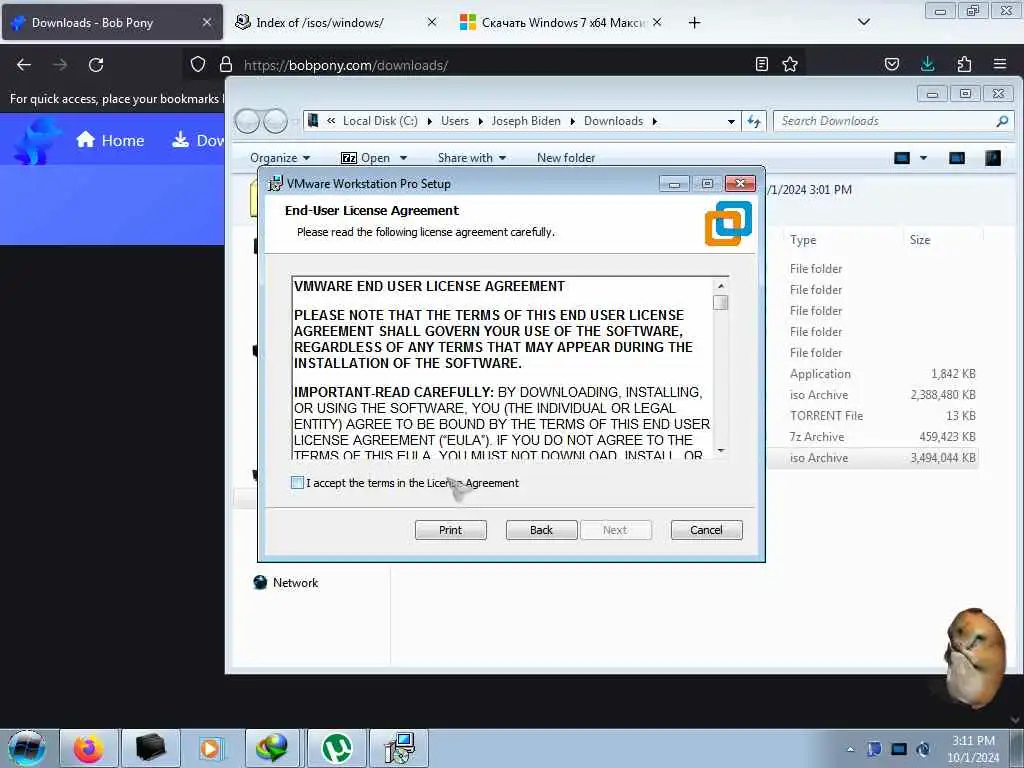The image size is (1024, 768).
Task: Open the Share with dropdown
Action: coord(472,158)
